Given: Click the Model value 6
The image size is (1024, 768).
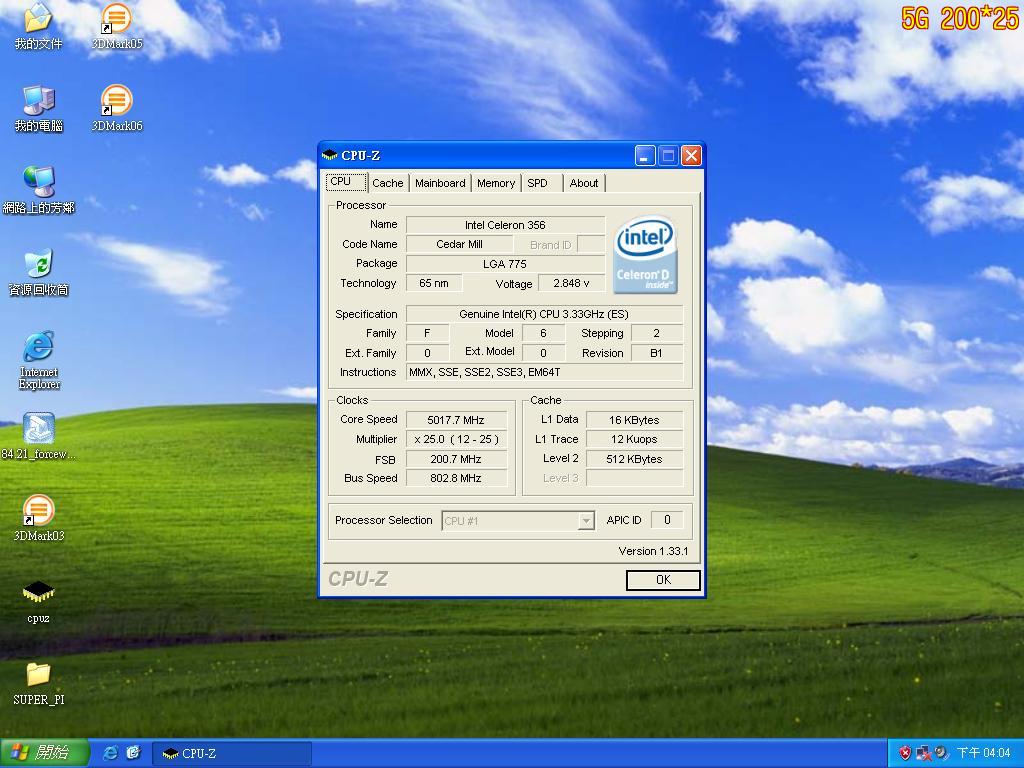Looking at the screenshot, I should [543, 334].
